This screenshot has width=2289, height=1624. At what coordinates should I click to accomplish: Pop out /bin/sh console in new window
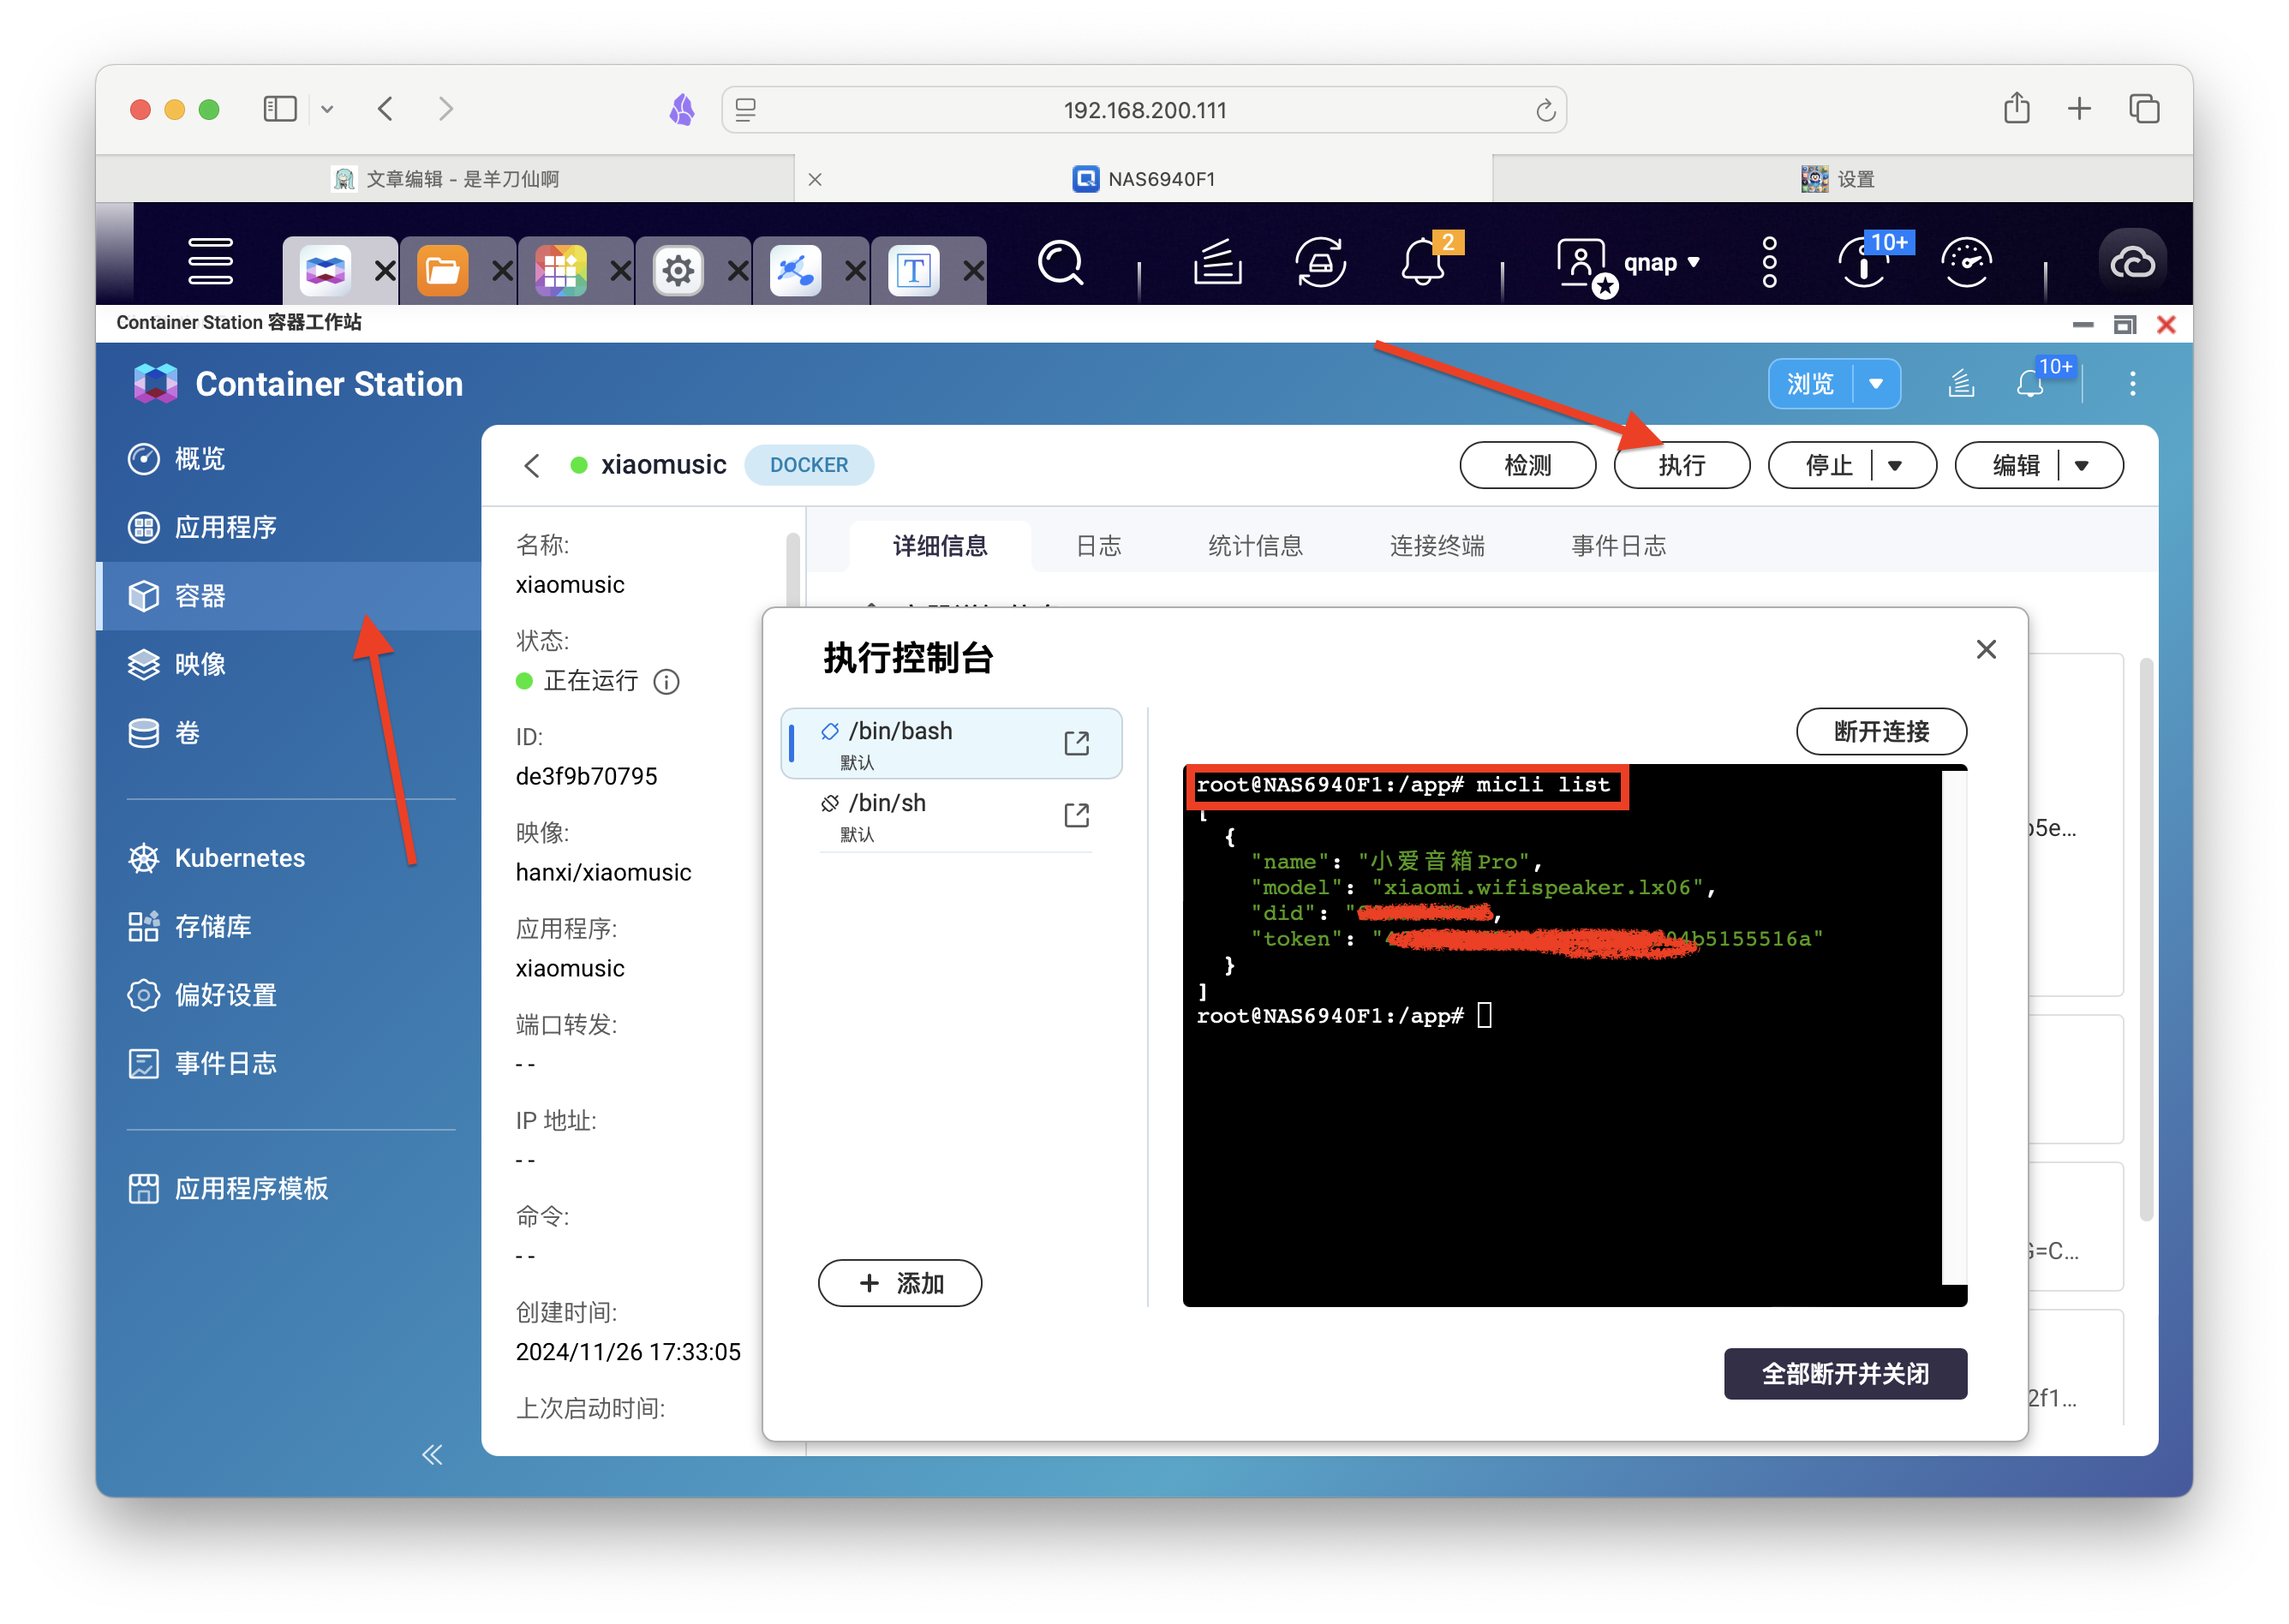click(1076, 815)
